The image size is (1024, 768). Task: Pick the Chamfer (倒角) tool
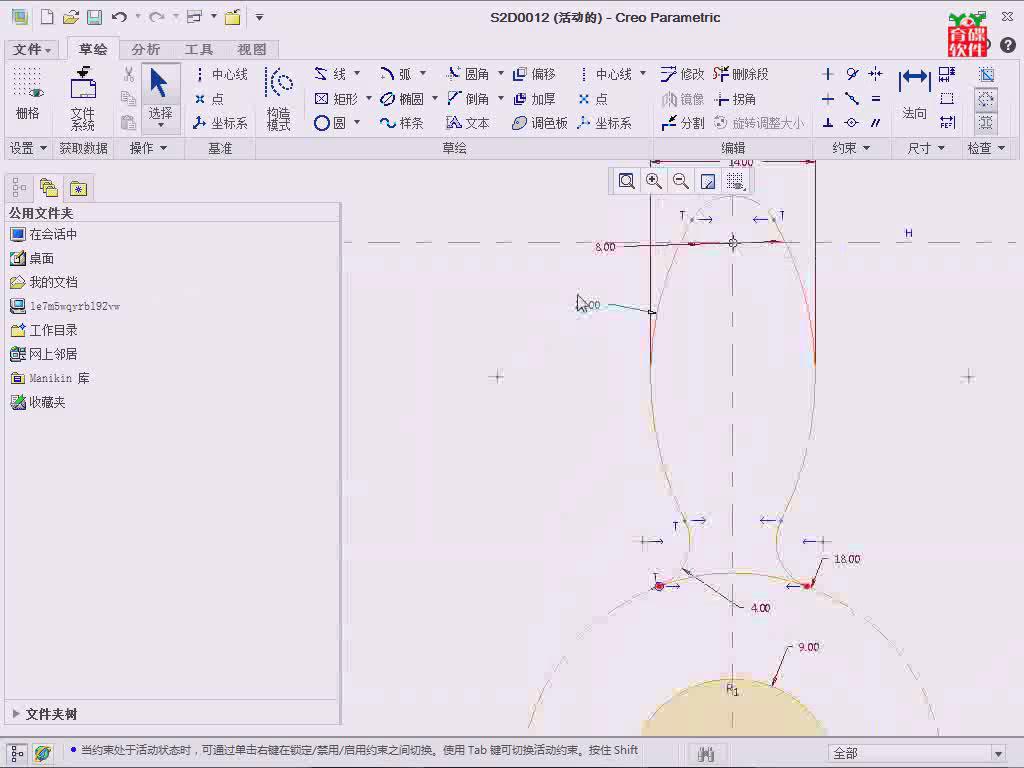468,99
